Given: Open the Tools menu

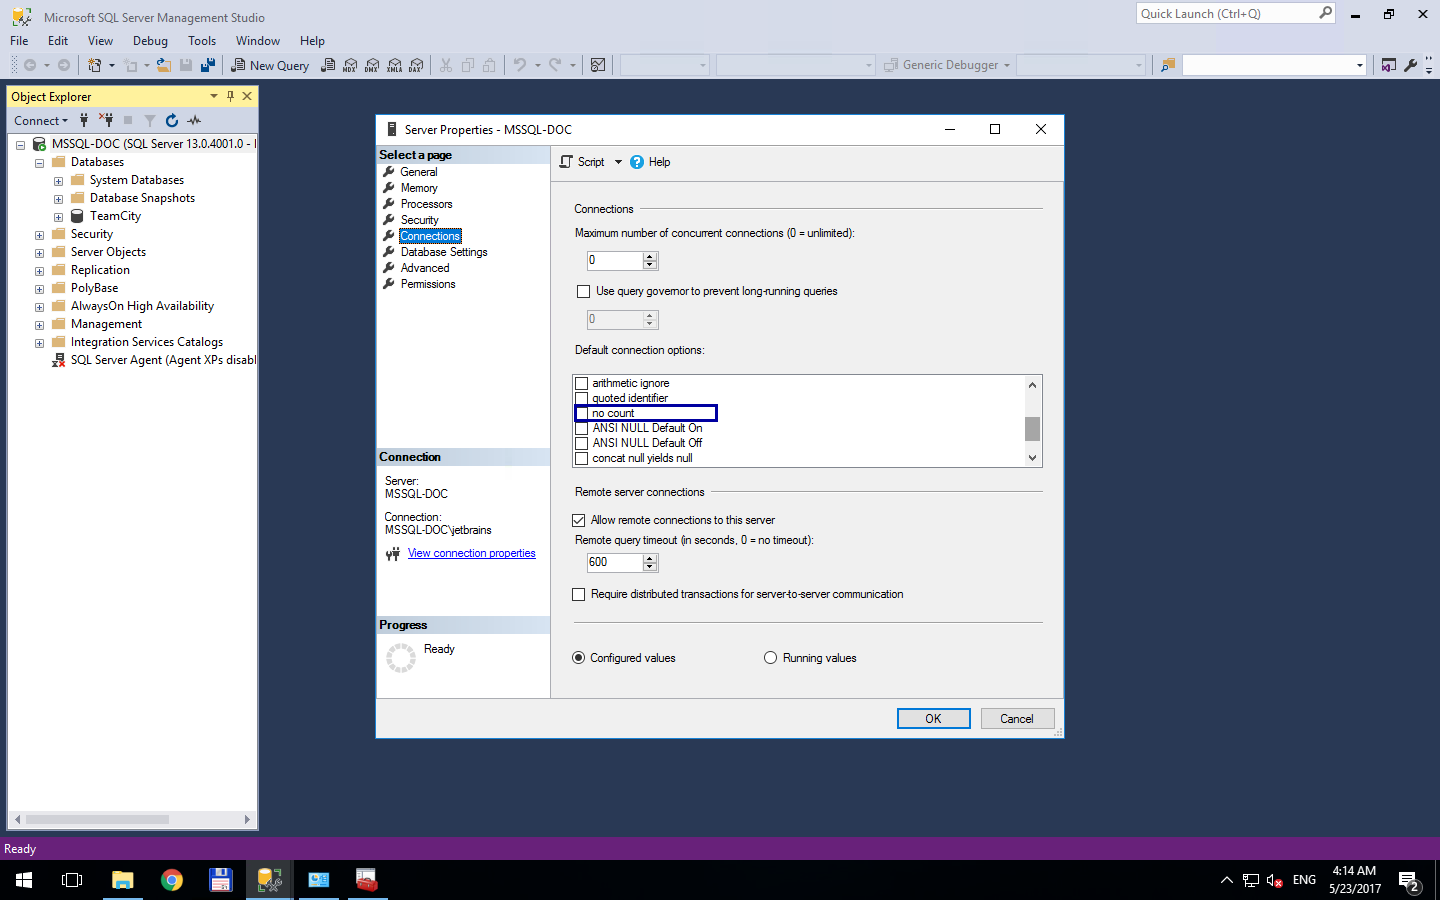Looking at the screenshot, I should pos(202,41).
